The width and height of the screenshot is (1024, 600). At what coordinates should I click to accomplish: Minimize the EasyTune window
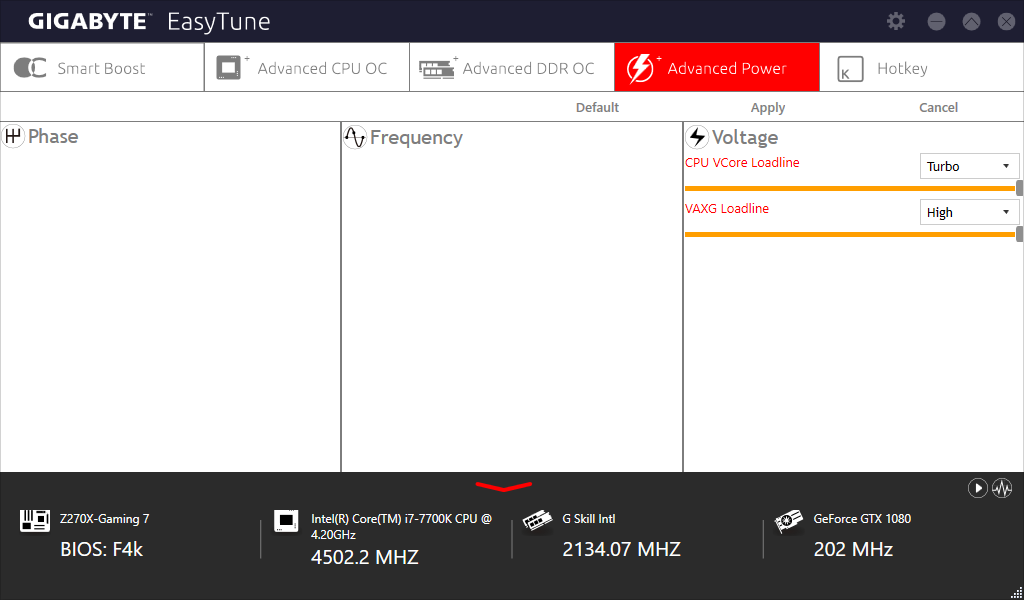pos(936,22)
